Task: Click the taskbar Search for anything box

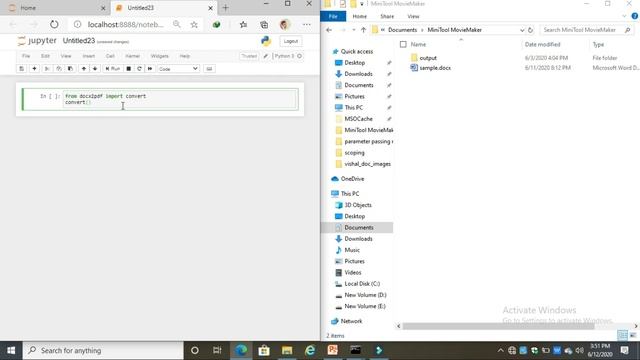Action: point(103,350)
